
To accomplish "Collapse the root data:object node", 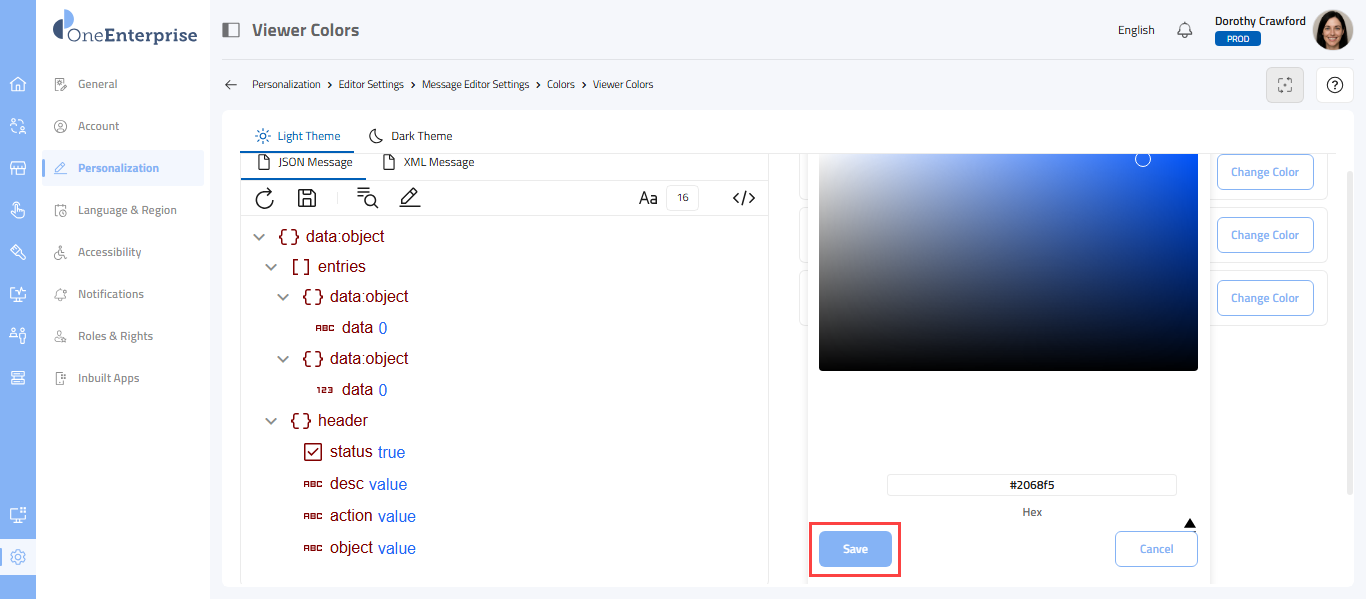I will pyautogui.click(x=259, y=237).
